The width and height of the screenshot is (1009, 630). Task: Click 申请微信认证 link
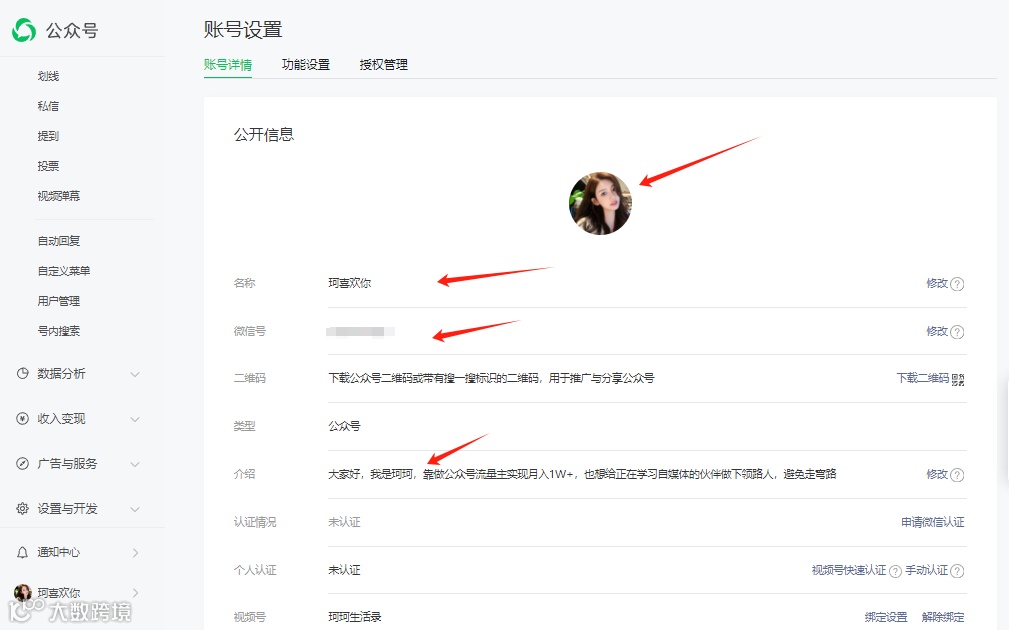coord(933,521)
